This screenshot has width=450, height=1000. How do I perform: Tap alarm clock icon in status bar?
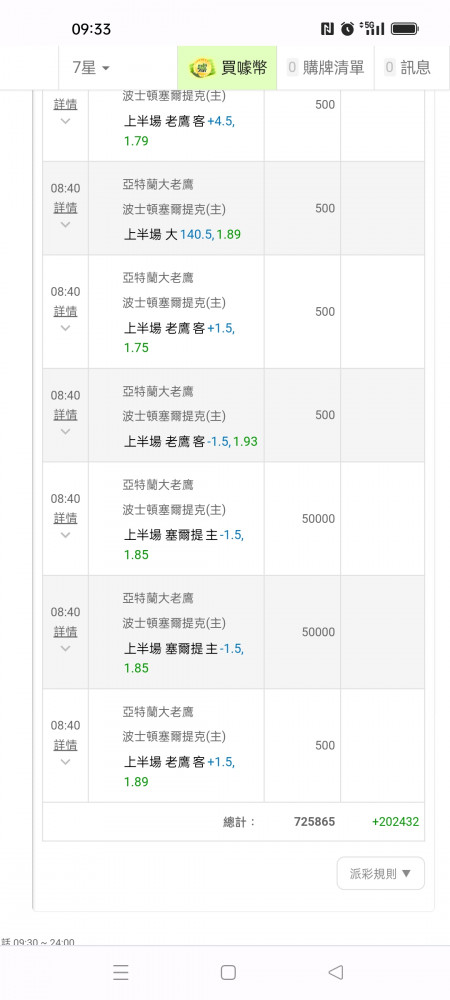pyautogui.click(x=347, y=29)
